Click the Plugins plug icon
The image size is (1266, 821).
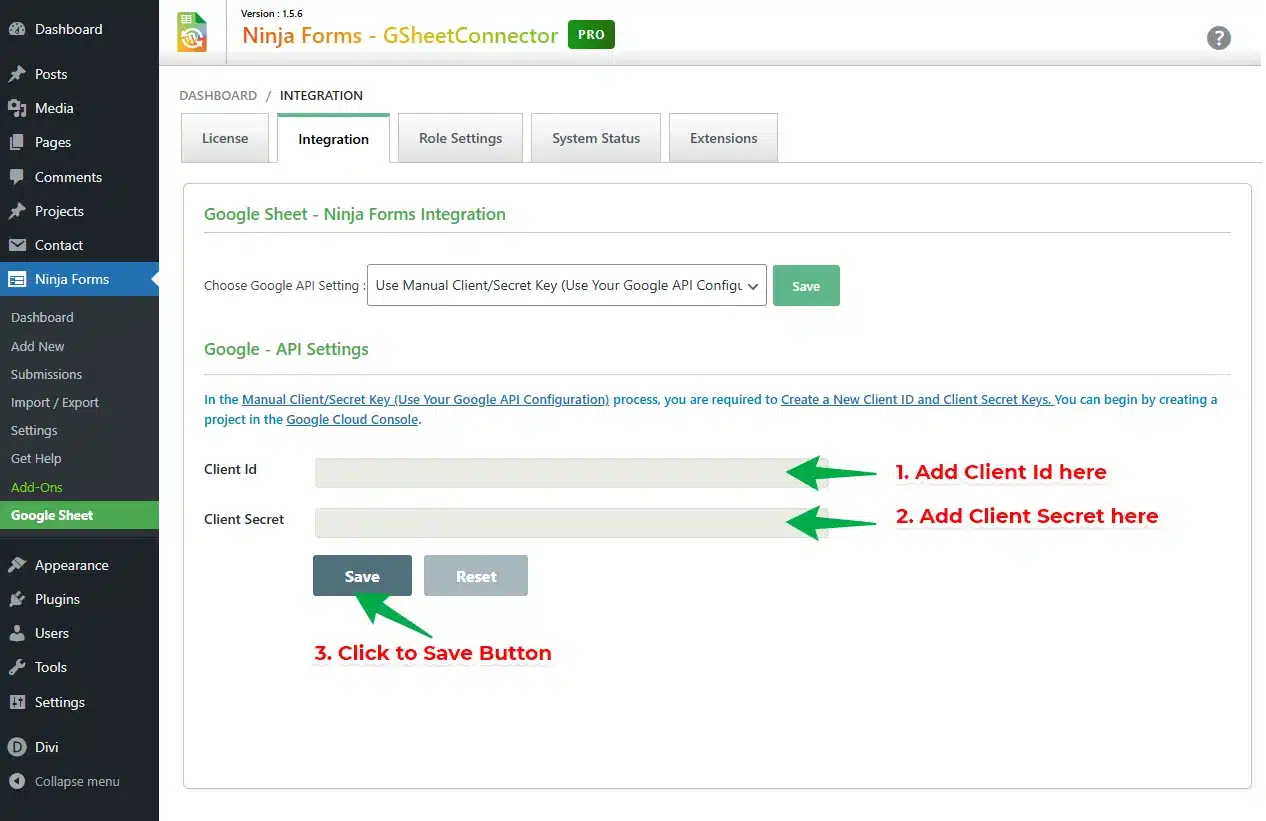coord(17,599)
